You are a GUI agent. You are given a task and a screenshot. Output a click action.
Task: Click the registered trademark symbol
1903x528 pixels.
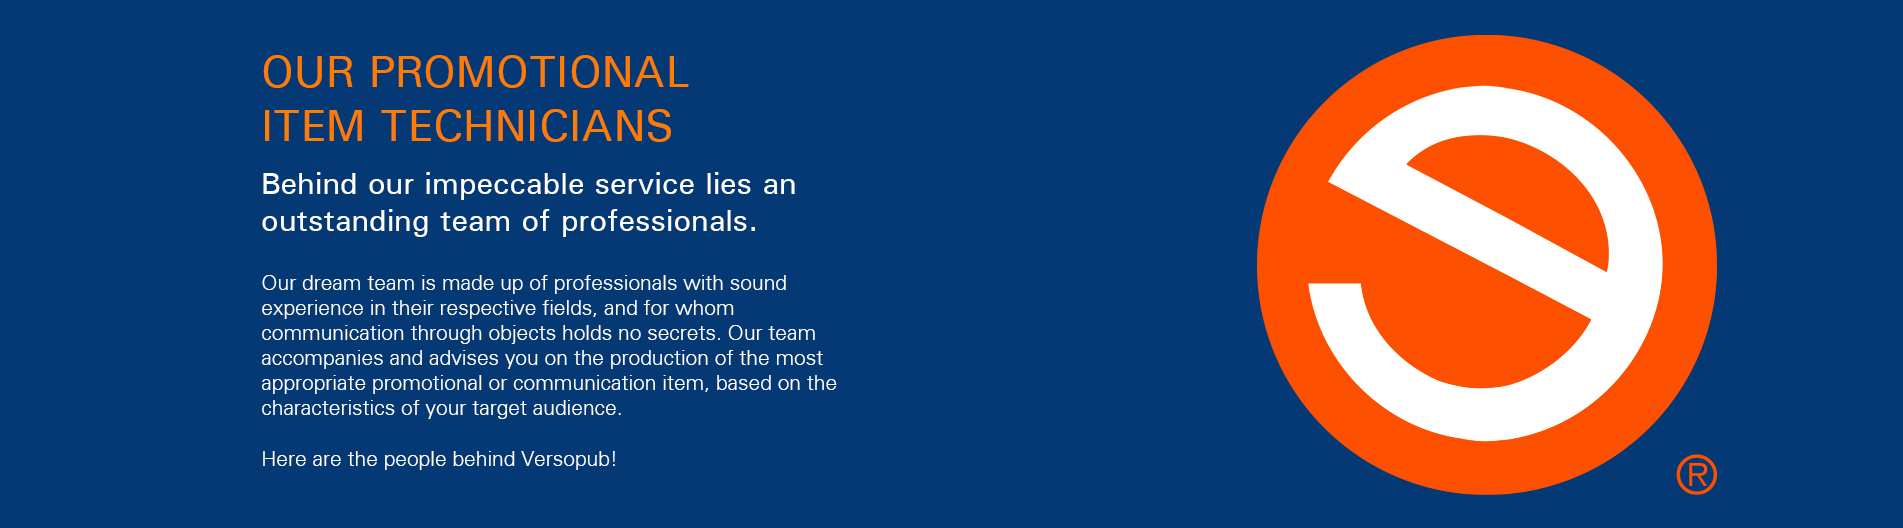point(1696,475)
